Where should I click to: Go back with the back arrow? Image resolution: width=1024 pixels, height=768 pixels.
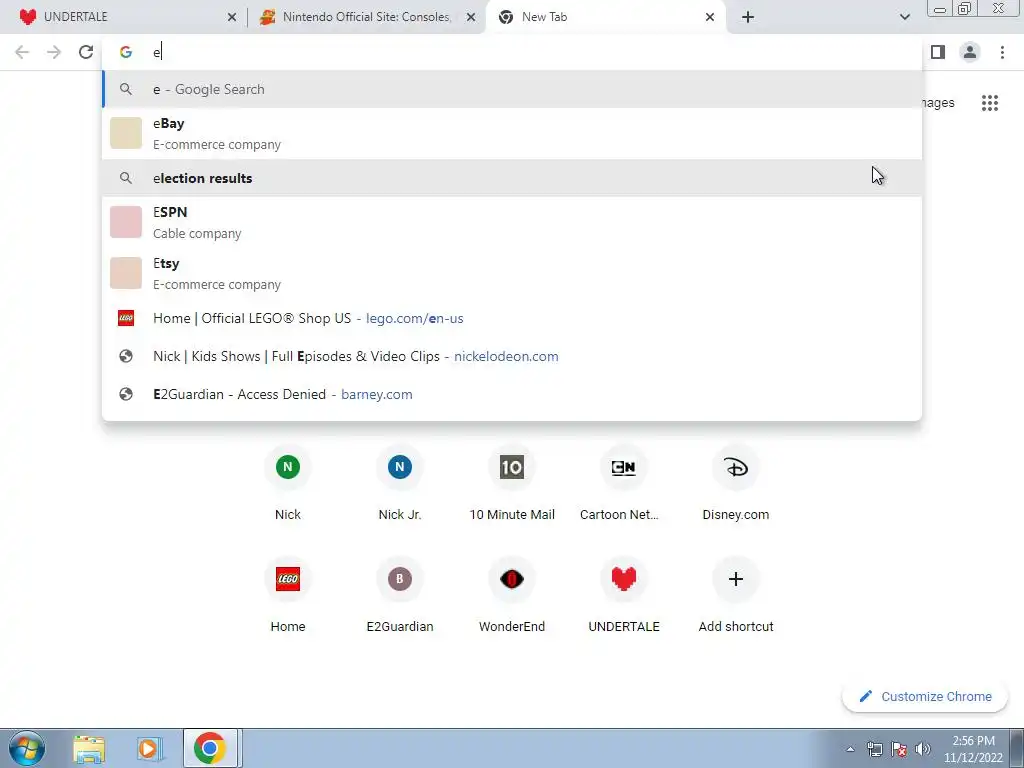click(x=22, y=52)
